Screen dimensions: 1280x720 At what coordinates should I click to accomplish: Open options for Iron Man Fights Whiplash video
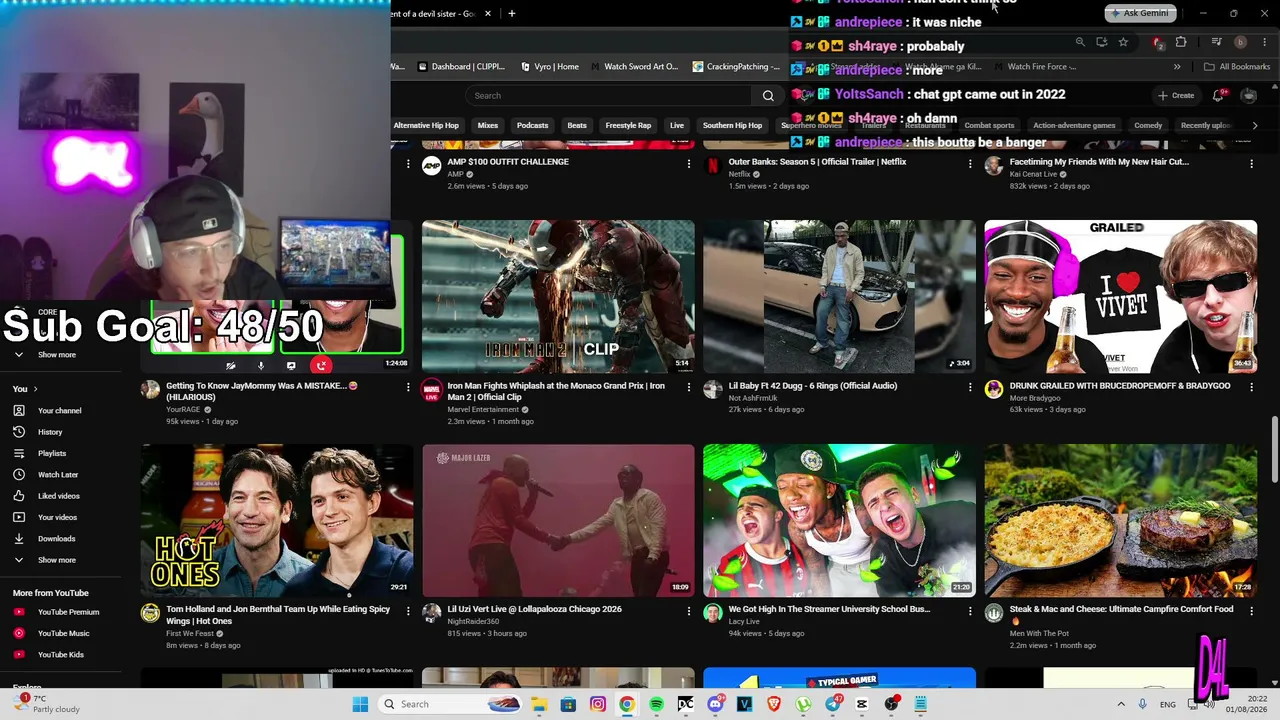tap(689, 387)
